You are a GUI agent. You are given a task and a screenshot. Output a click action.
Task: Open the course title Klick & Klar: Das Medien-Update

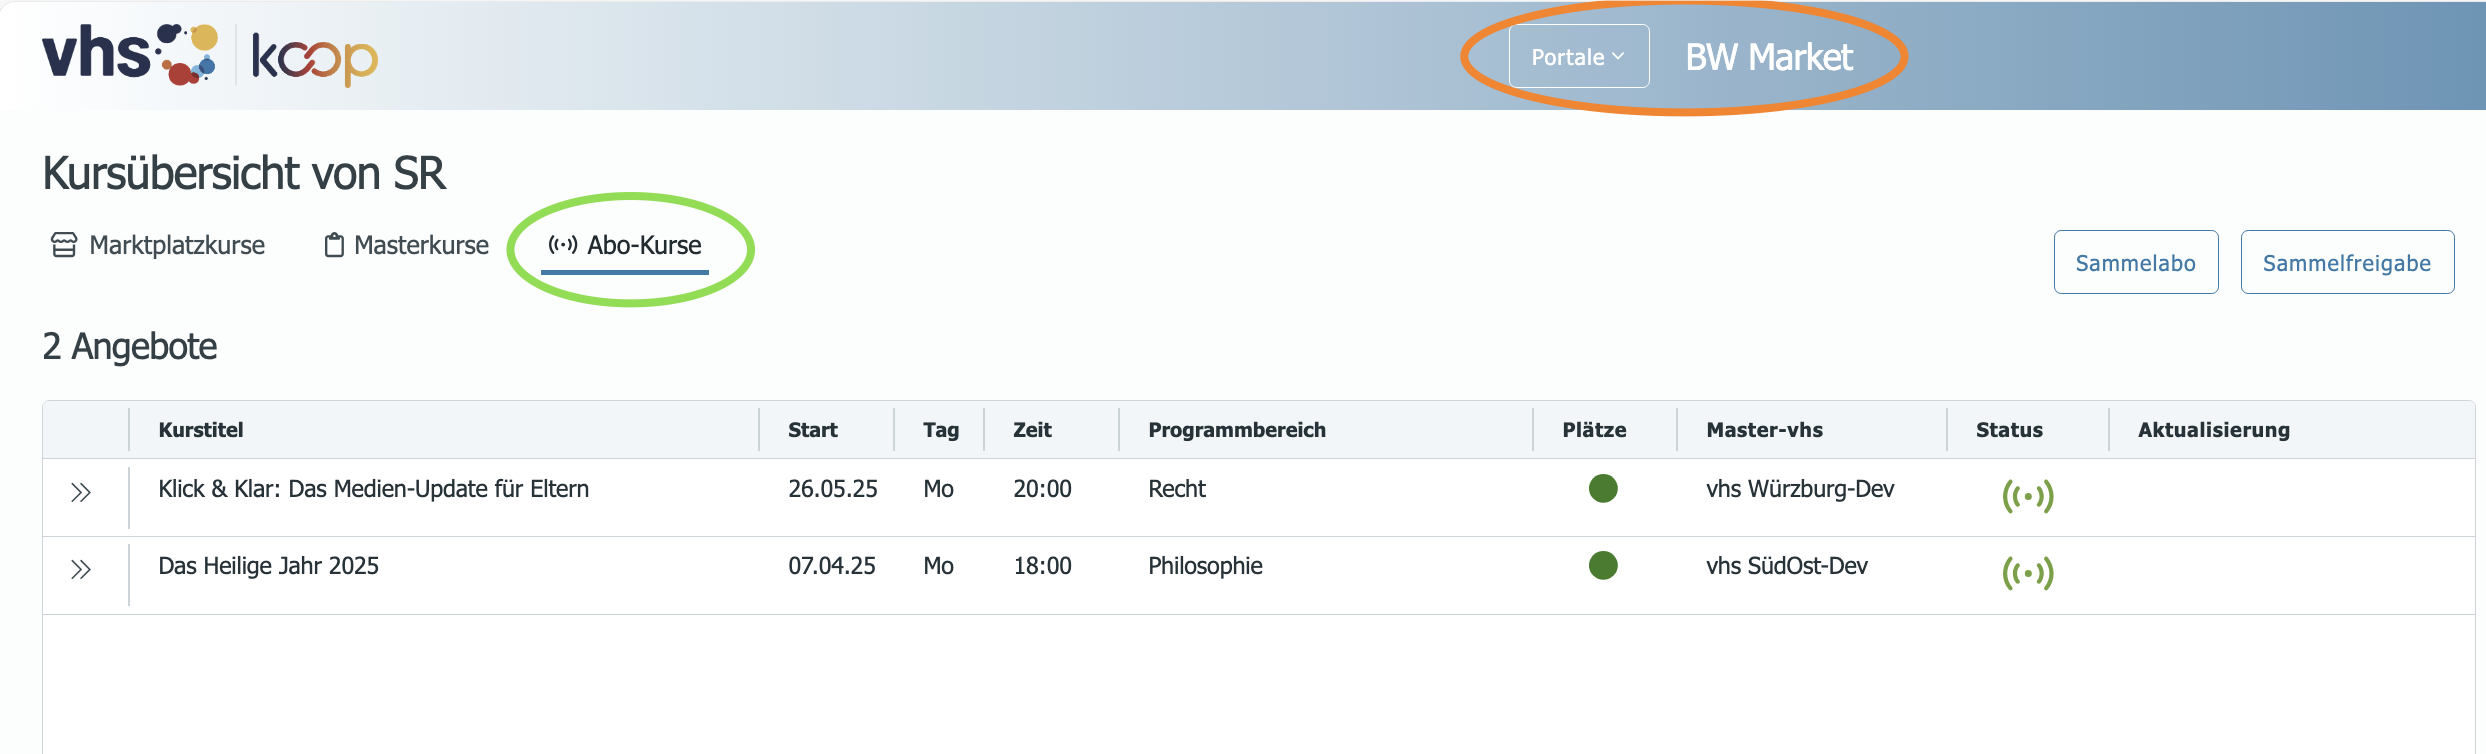tap(373, 489)
